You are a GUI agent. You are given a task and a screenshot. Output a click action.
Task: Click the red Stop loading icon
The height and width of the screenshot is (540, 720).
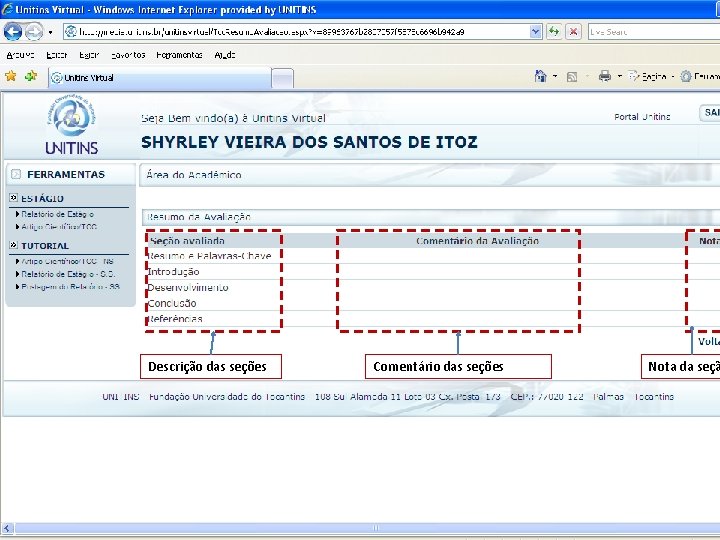(573, 32)
